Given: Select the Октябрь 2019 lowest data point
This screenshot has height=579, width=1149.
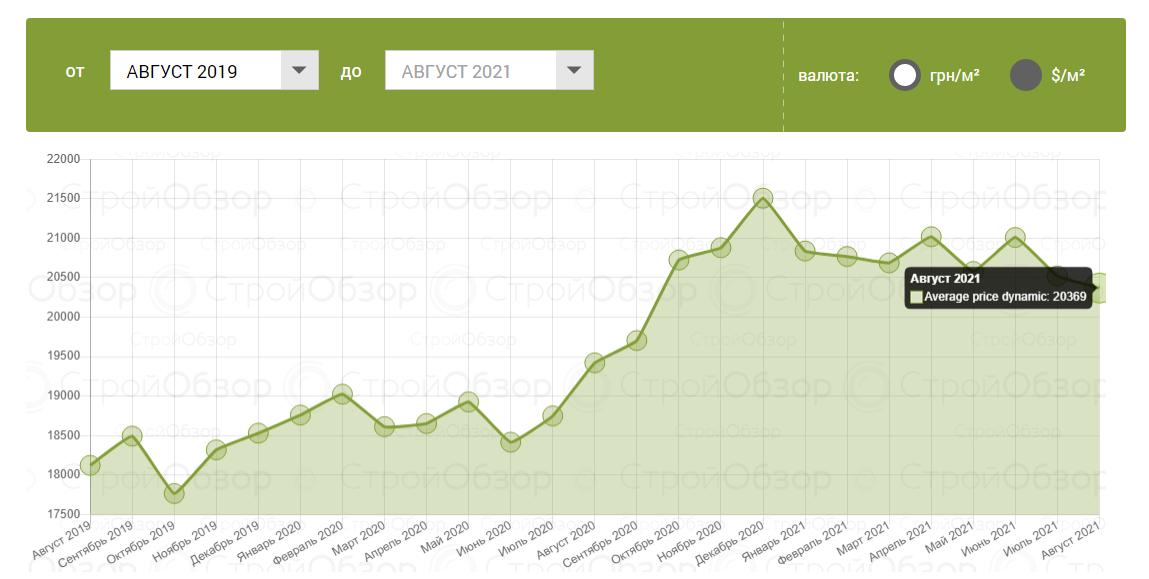Looking at the screenshot, I should (174, 493).
